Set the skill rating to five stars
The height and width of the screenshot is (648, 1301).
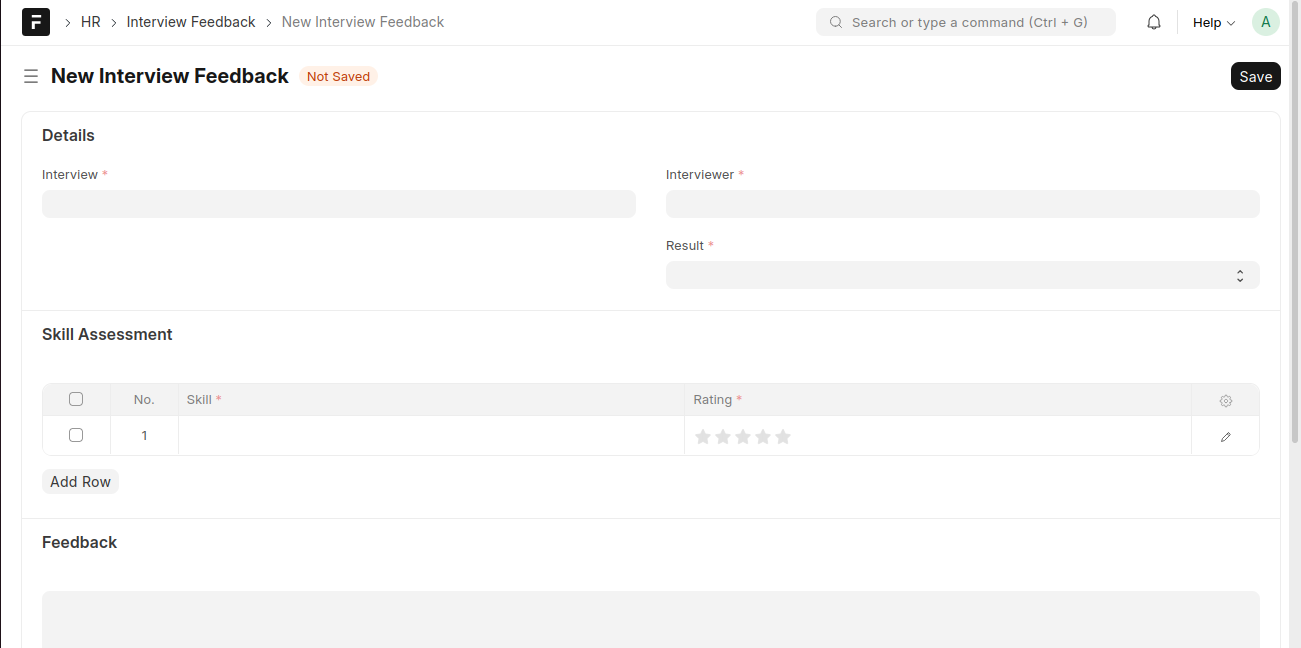tap(783, 437)
